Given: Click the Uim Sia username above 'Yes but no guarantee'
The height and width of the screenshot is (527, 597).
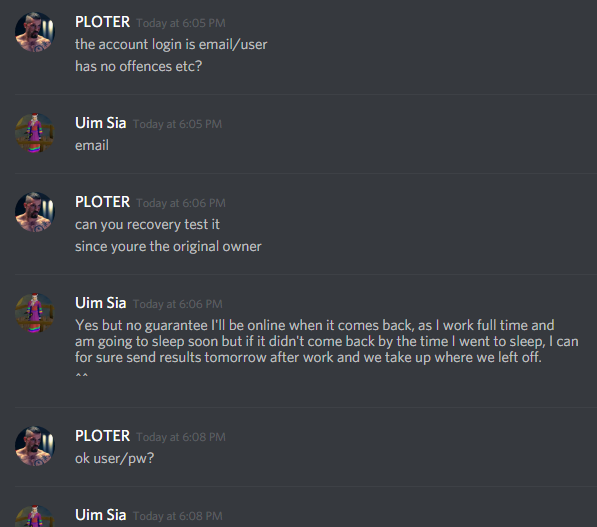Looking at the screenshot, I should 101,303.
